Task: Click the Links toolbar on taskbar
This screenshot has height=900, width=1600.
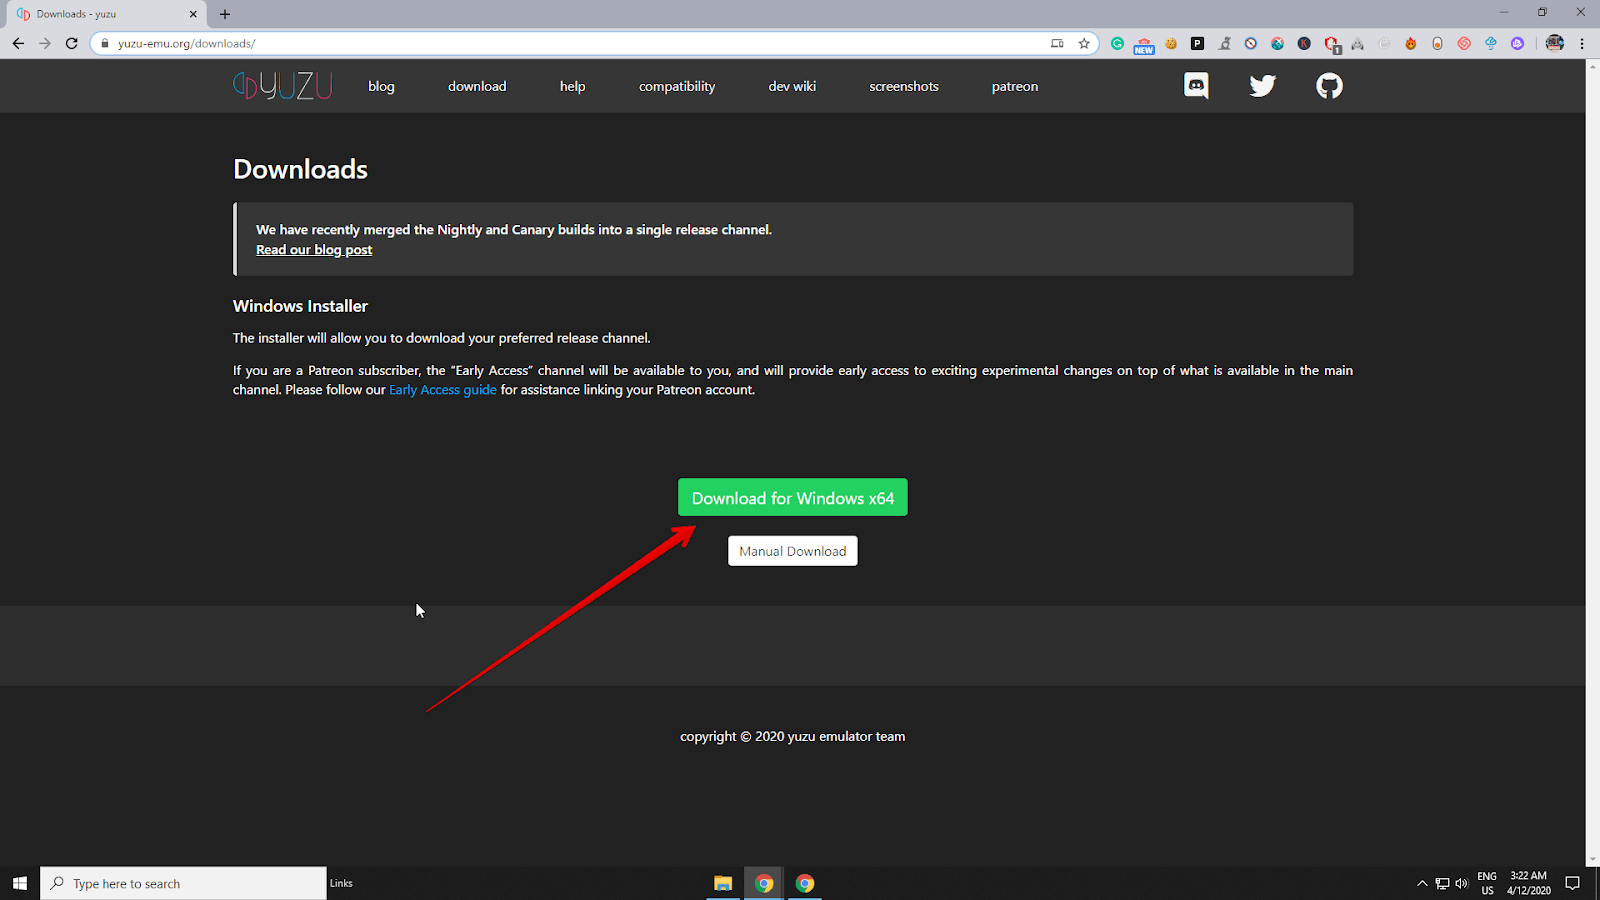Action: pos(341,883)
